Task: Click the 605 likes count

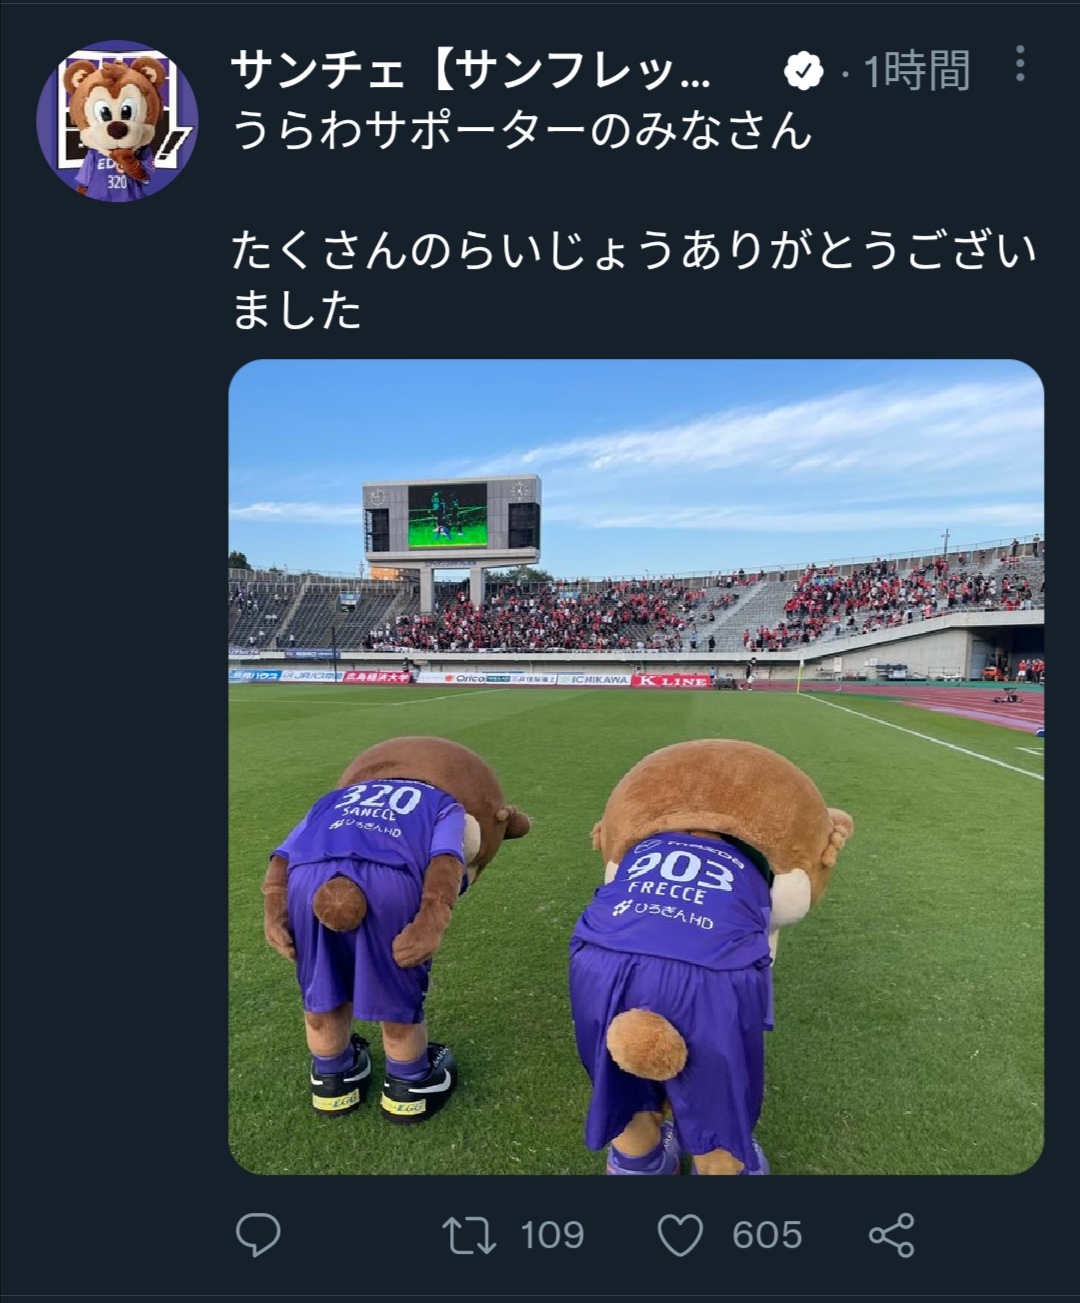Action: pyautogui.click(x=767, y=1235)
